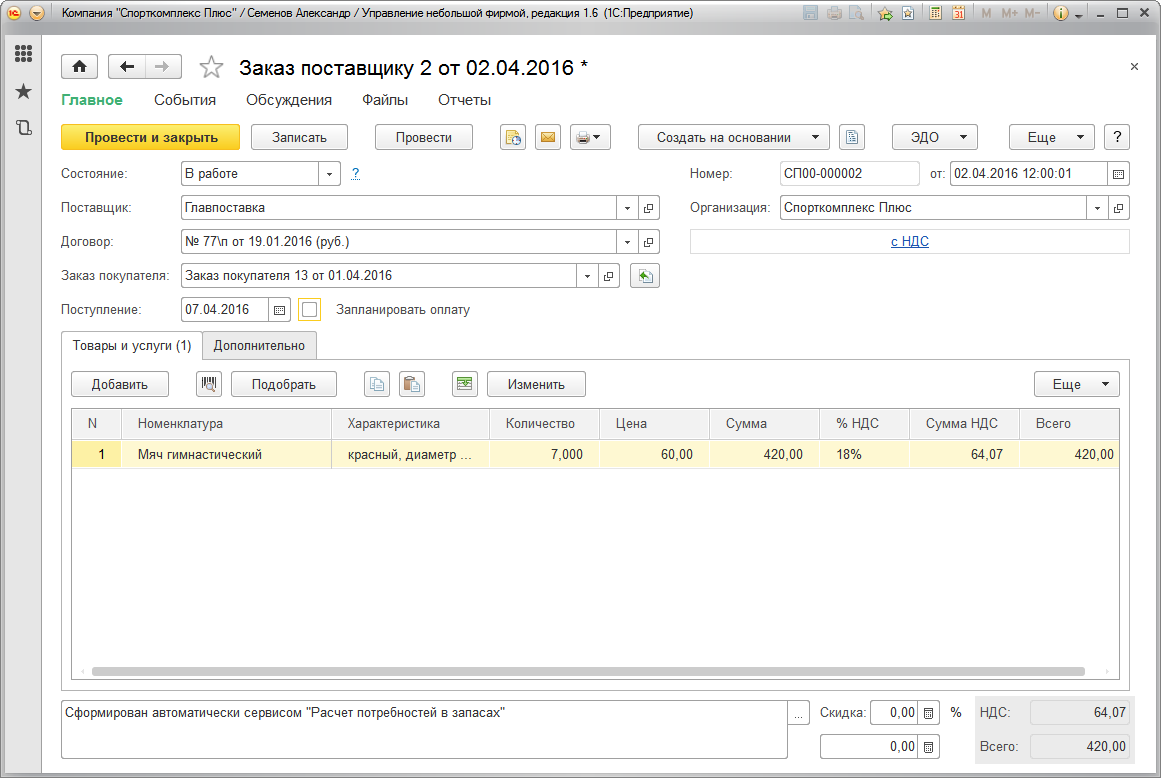This screenshot has width=1161, height=778.
Task: Open the ЭДО dropdown menu
Action: point(934,137)
